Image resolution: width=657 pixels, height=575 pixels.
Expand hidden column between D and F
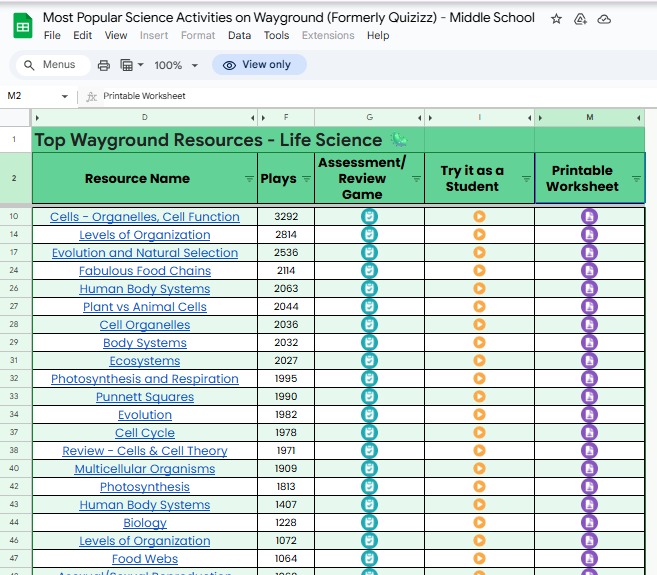point(253,118)
